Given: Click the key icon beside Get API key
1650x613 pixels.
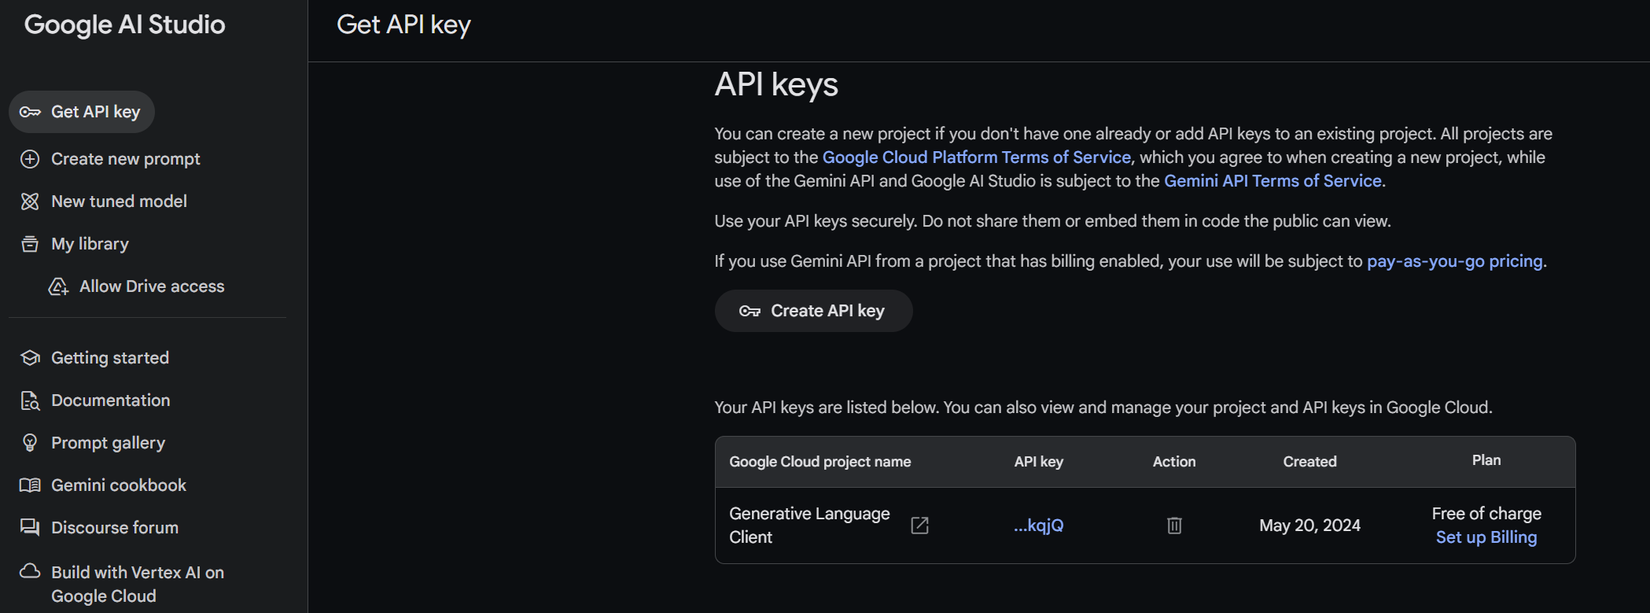Looking at the screenshot, I should pos(30,112).
